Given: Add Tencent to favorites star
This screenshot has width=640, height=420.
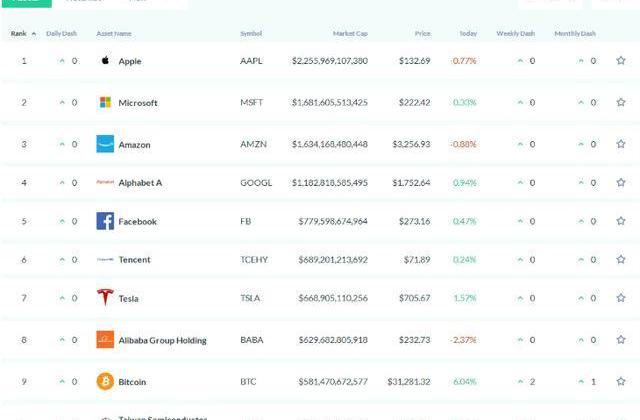Looking at the screenshot, I should click(x=620, y=259).
